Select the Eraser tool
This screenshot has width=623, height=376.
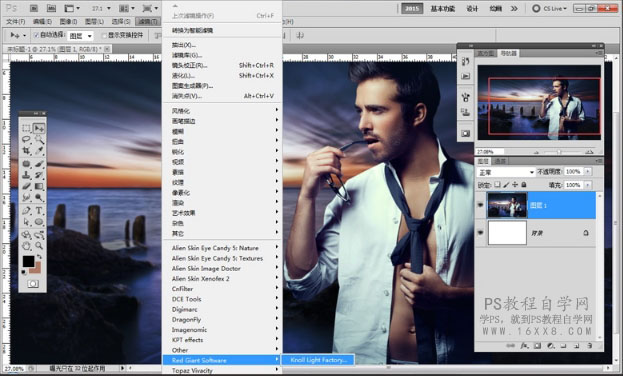point(27,186)
